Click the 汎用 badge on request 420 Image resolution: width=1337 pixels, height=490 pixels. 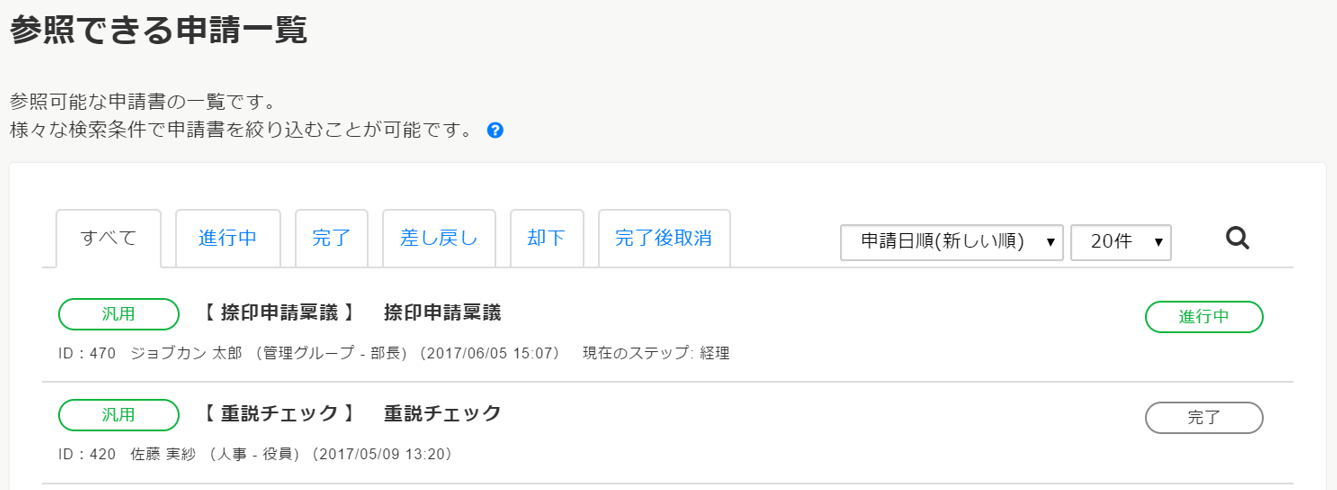(x=119, y=414)
